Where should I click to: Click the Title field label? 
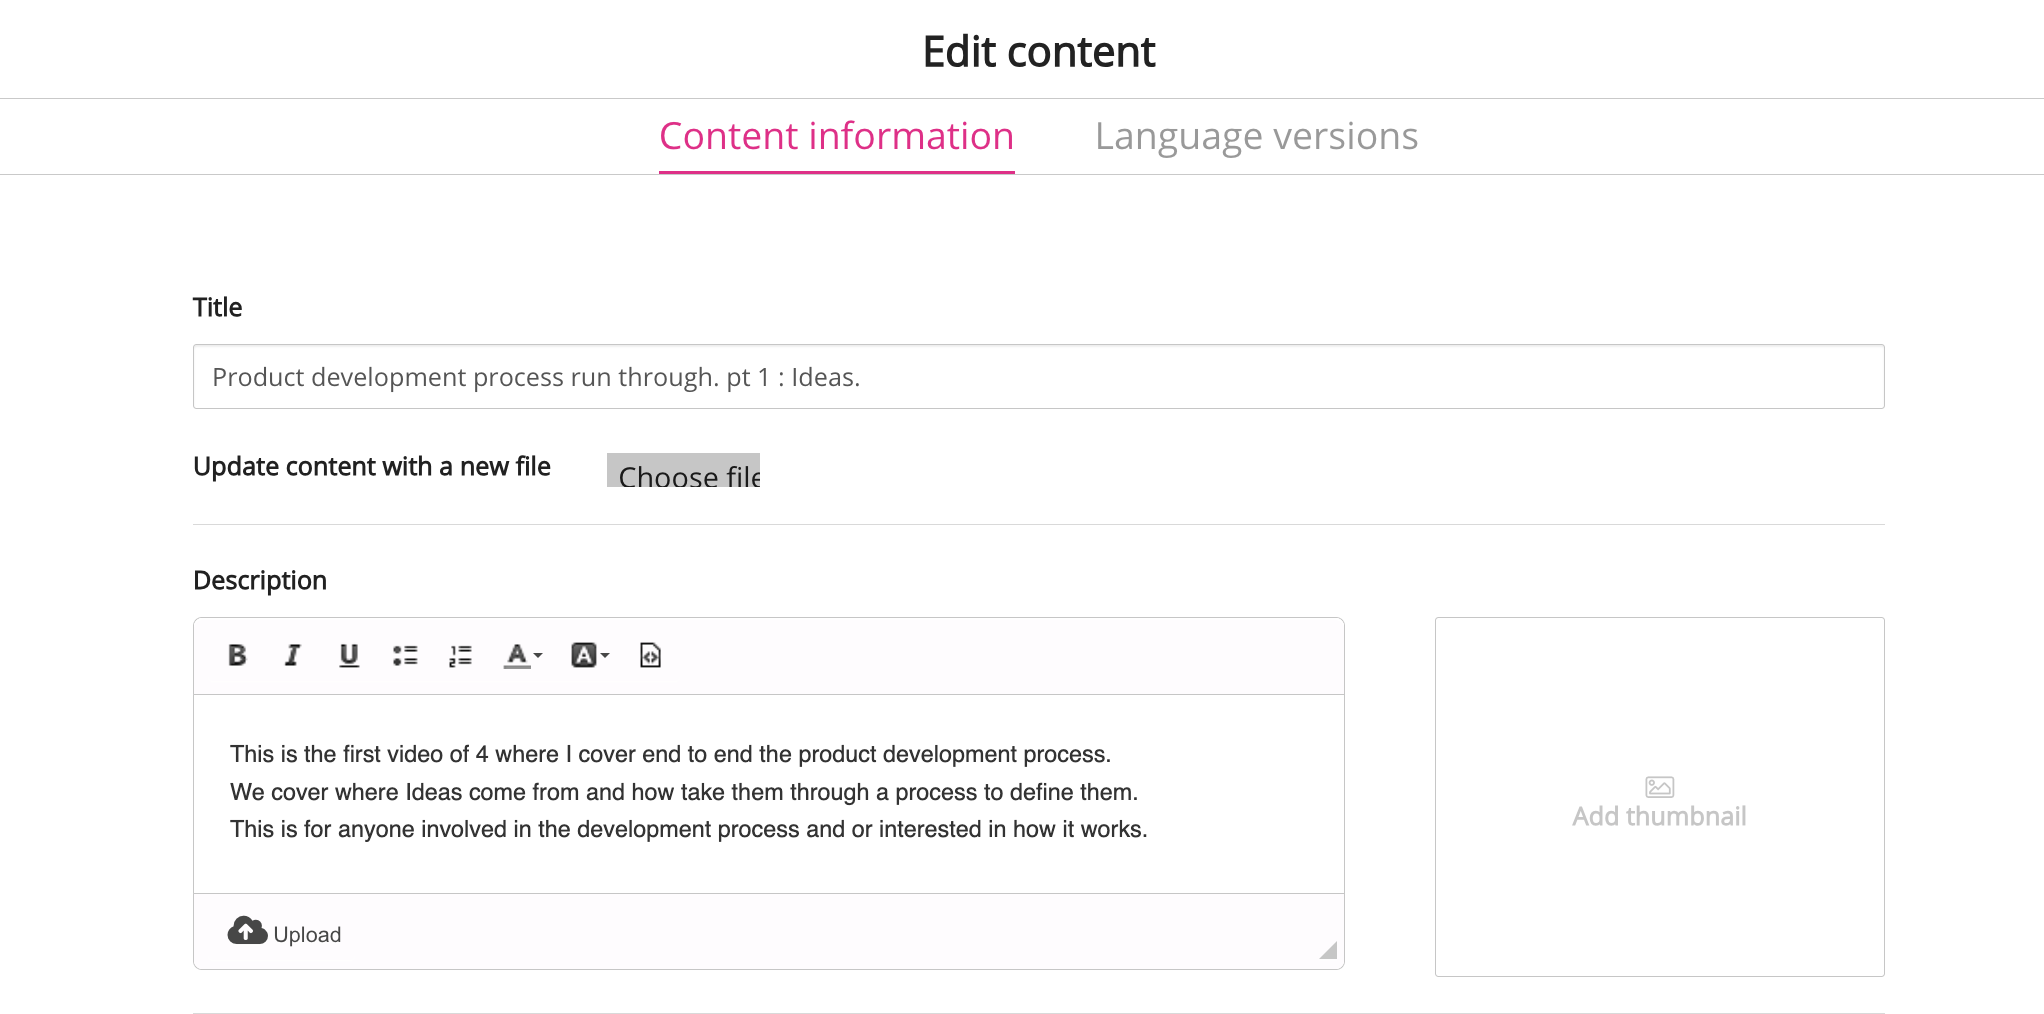click(217, 307)
